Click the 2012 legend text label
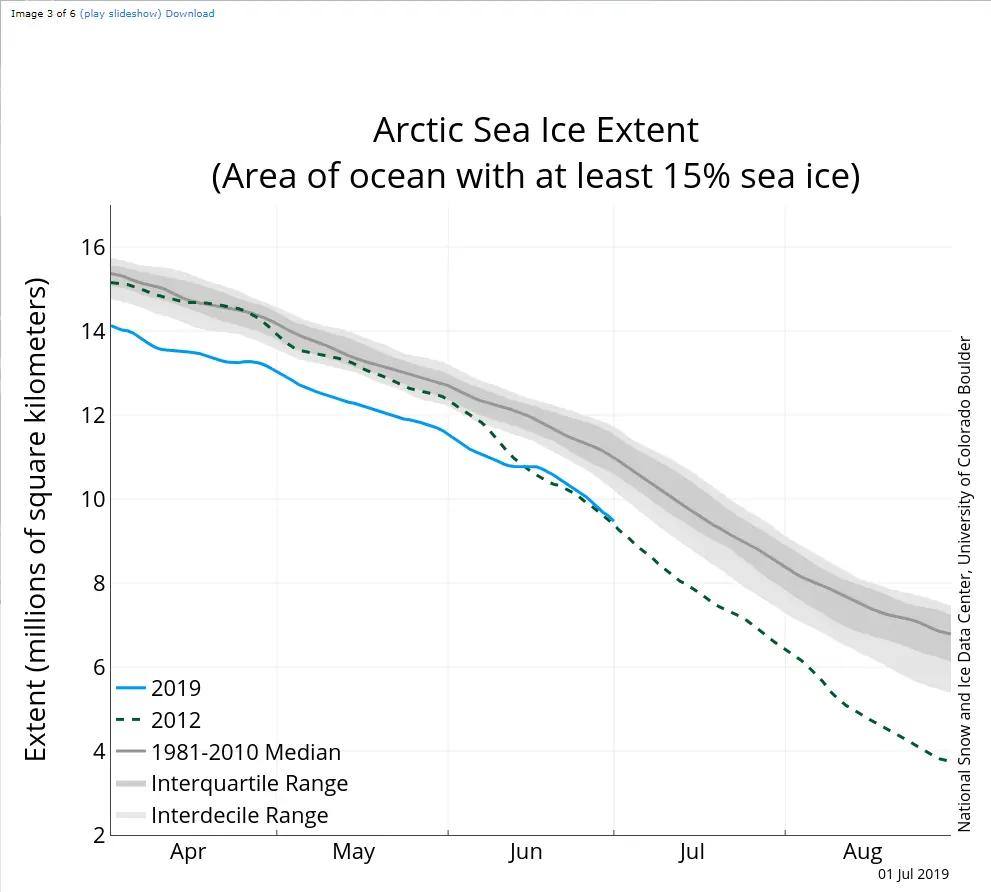This screenshot has height=892, width=991. pyautogui.click(x=176, y=720)
